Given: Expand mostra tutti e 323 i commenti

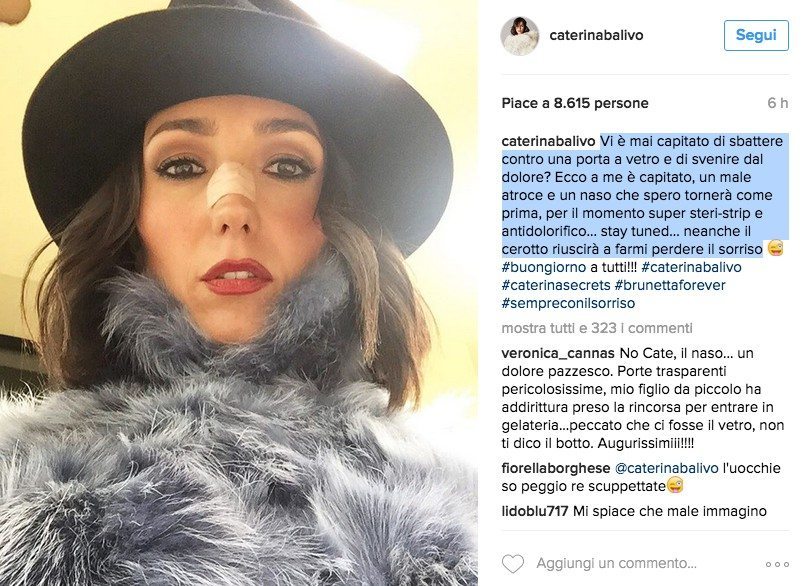Looking at the screenshot, I should [597, 328].
